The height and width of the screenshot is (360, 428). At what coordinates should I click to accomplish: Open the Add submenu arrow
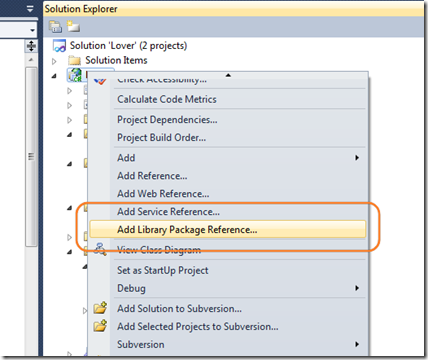tap(357, 158)
